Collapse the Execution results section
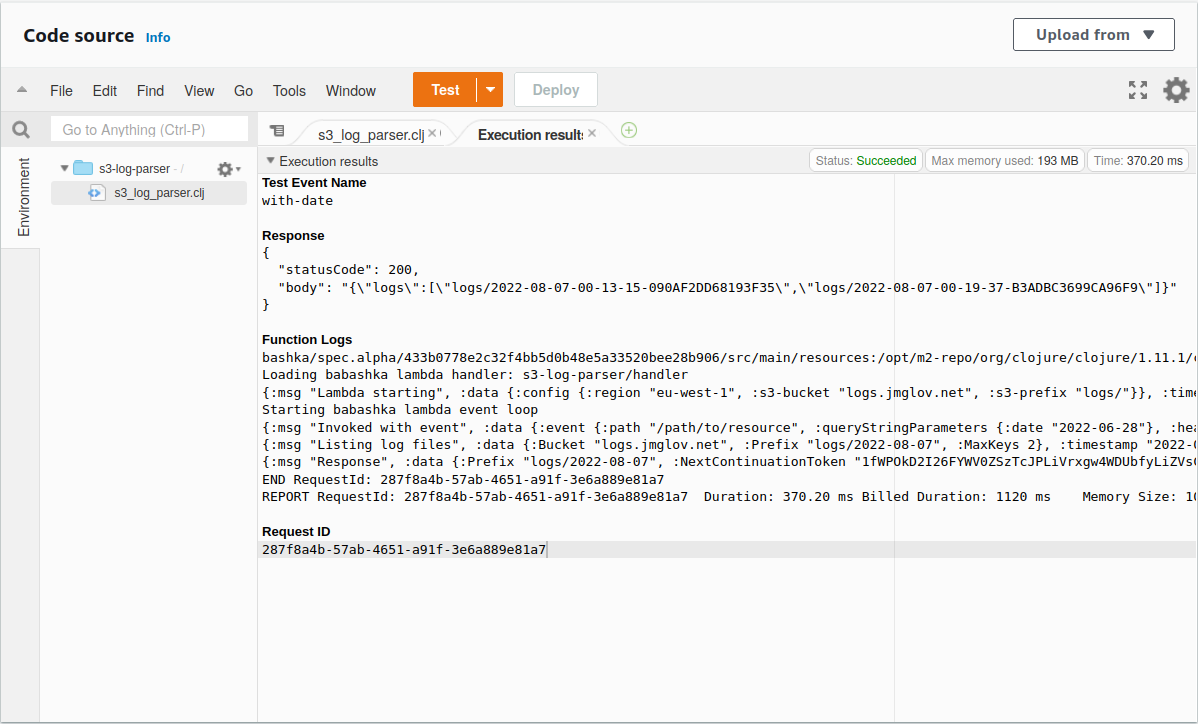Viewport: 1198px width, 724px height. (x=270, y=161)
